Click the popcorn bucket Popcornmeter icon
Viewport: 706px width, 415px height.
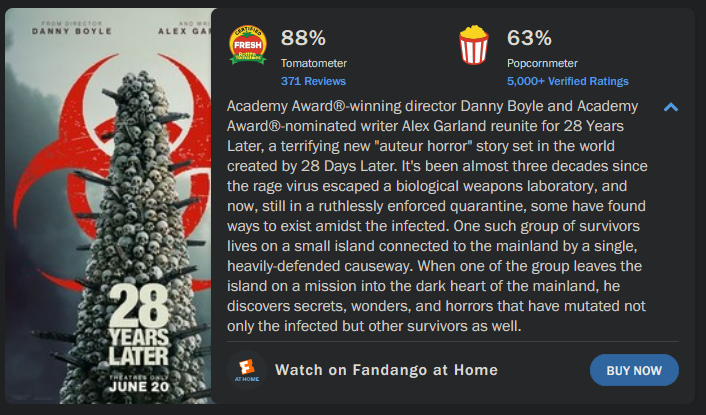(473, 45)
